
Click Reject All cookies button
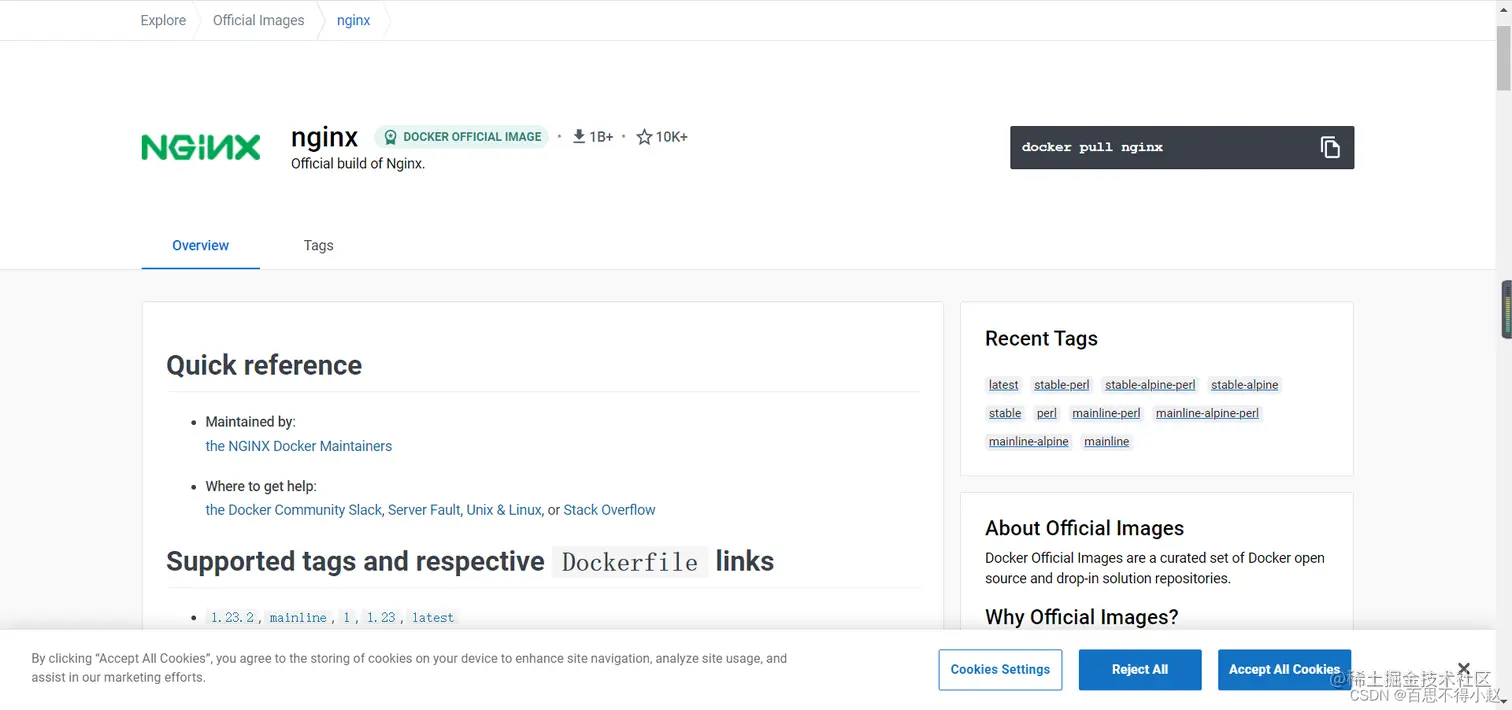click(1140, 670)
